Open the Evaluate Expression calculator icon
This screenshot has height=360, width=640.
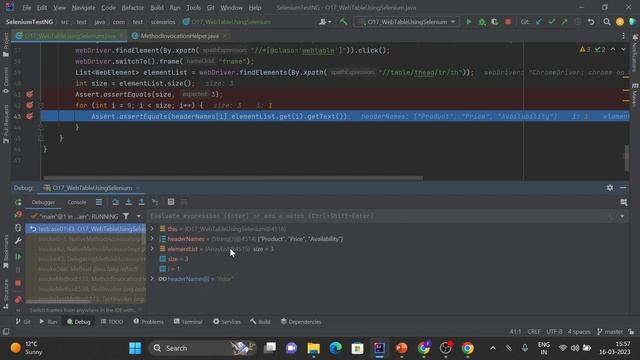(x=171, y=202)
